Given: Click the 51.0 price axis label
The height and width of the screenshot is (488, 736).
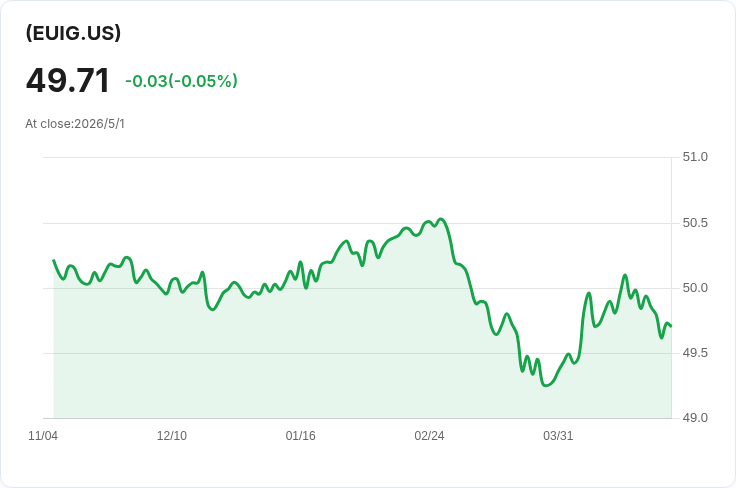Looking at the screenshot, I should pos(695,157).
